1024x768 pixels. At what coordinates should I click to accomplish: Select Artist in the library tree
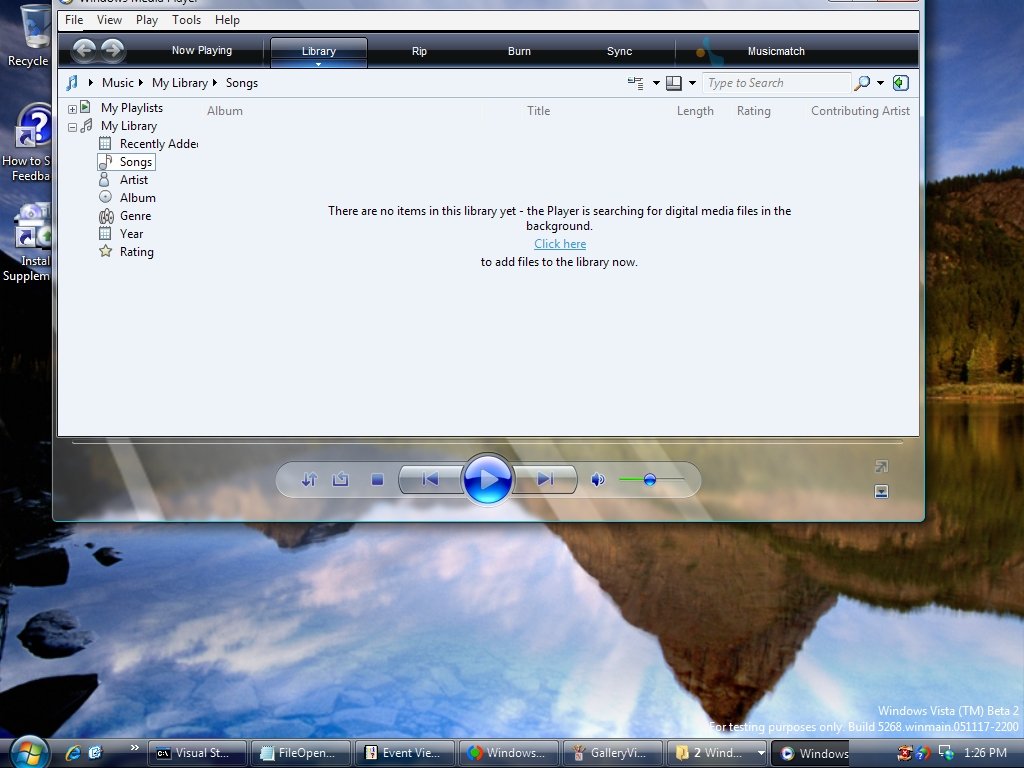coord(123,180)
